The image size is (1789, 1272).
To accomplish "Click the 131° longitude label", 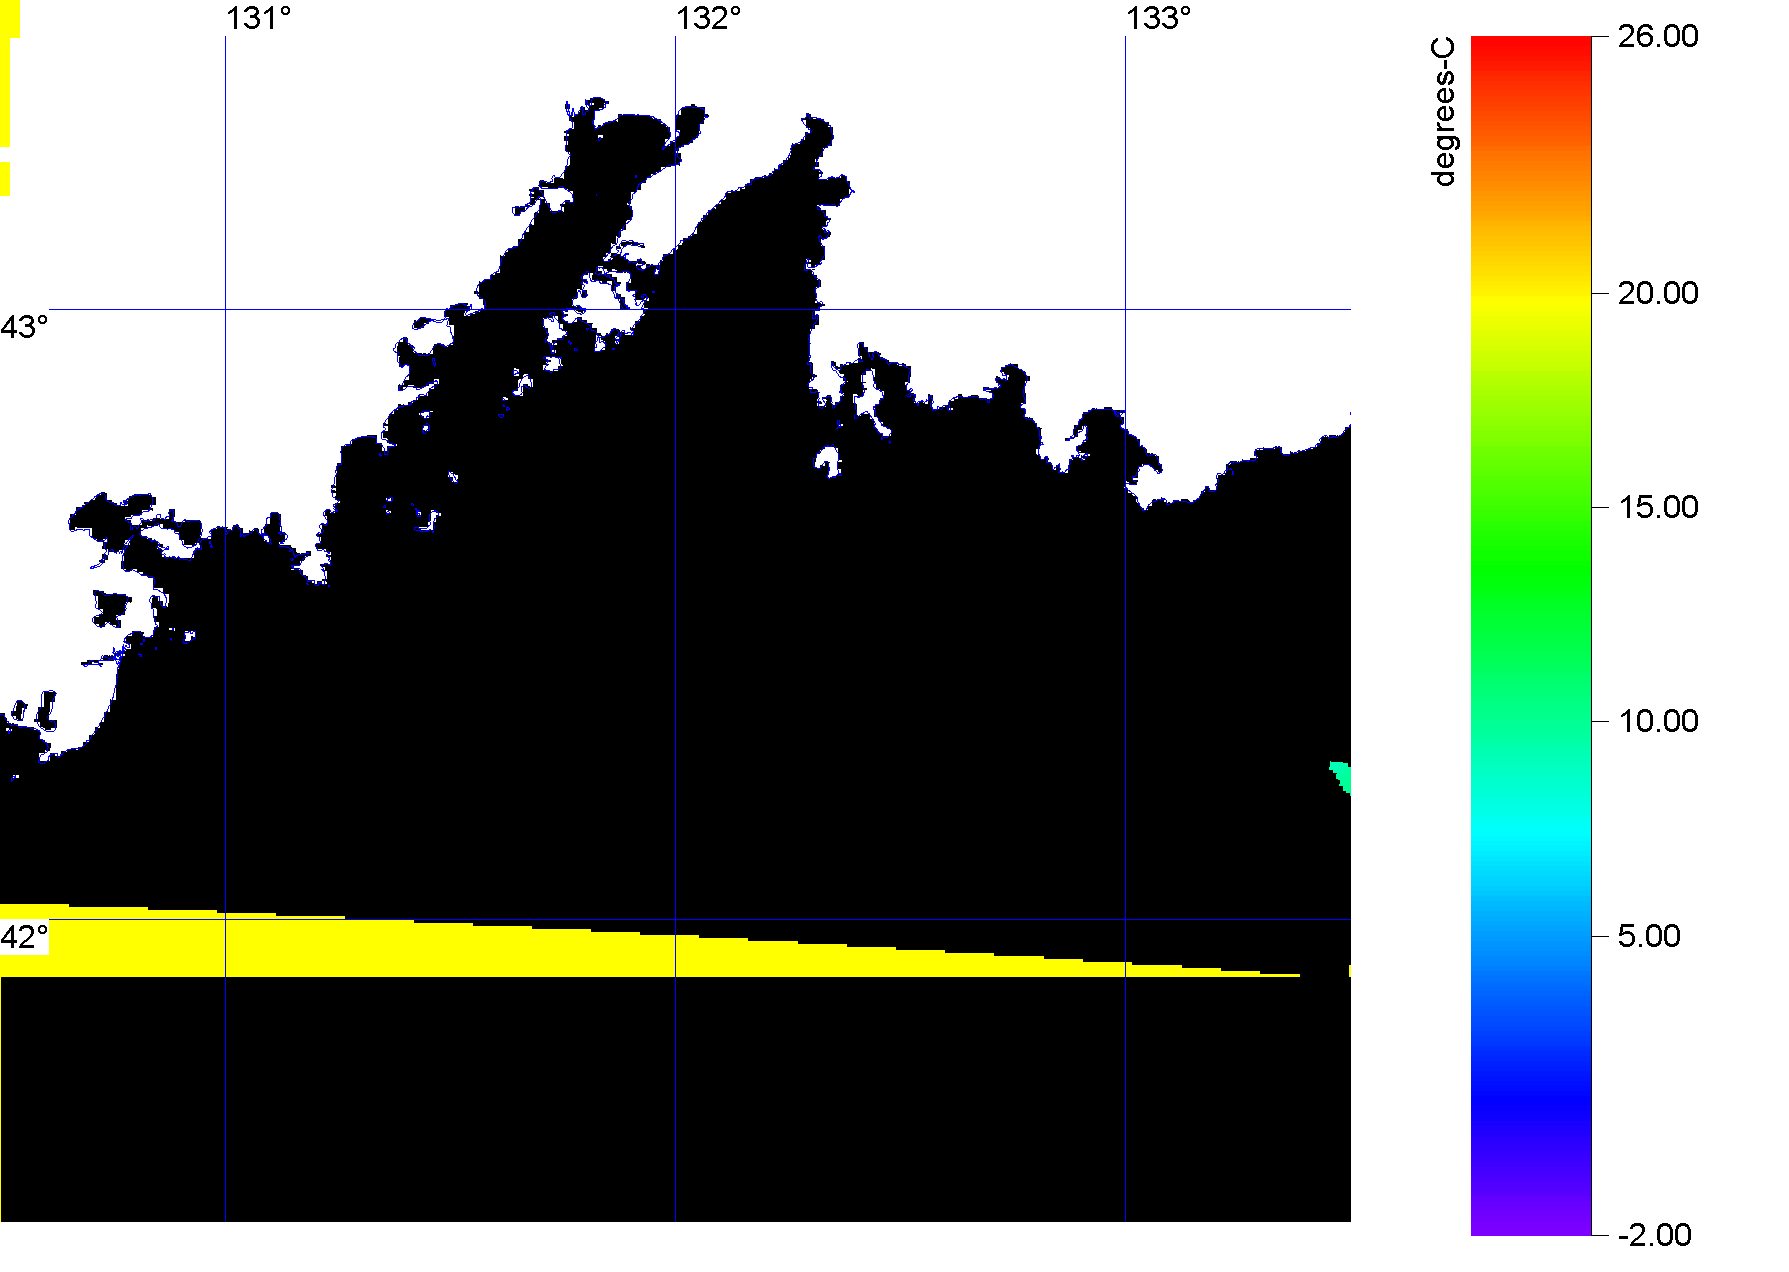I will pyautogui.click(x=258, y=18).
